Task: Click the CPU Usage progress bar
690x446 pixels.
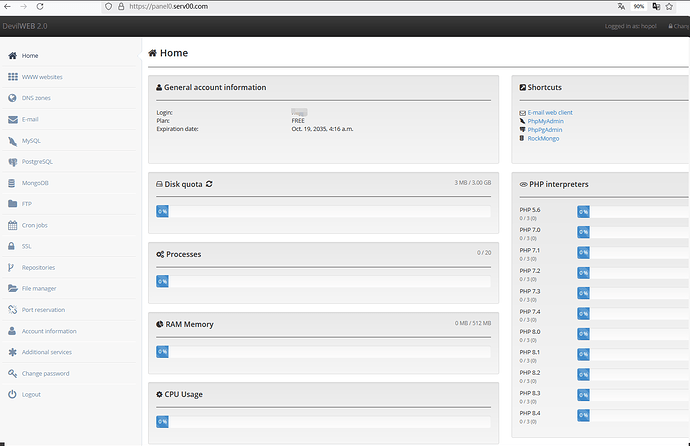Action: 323,422
